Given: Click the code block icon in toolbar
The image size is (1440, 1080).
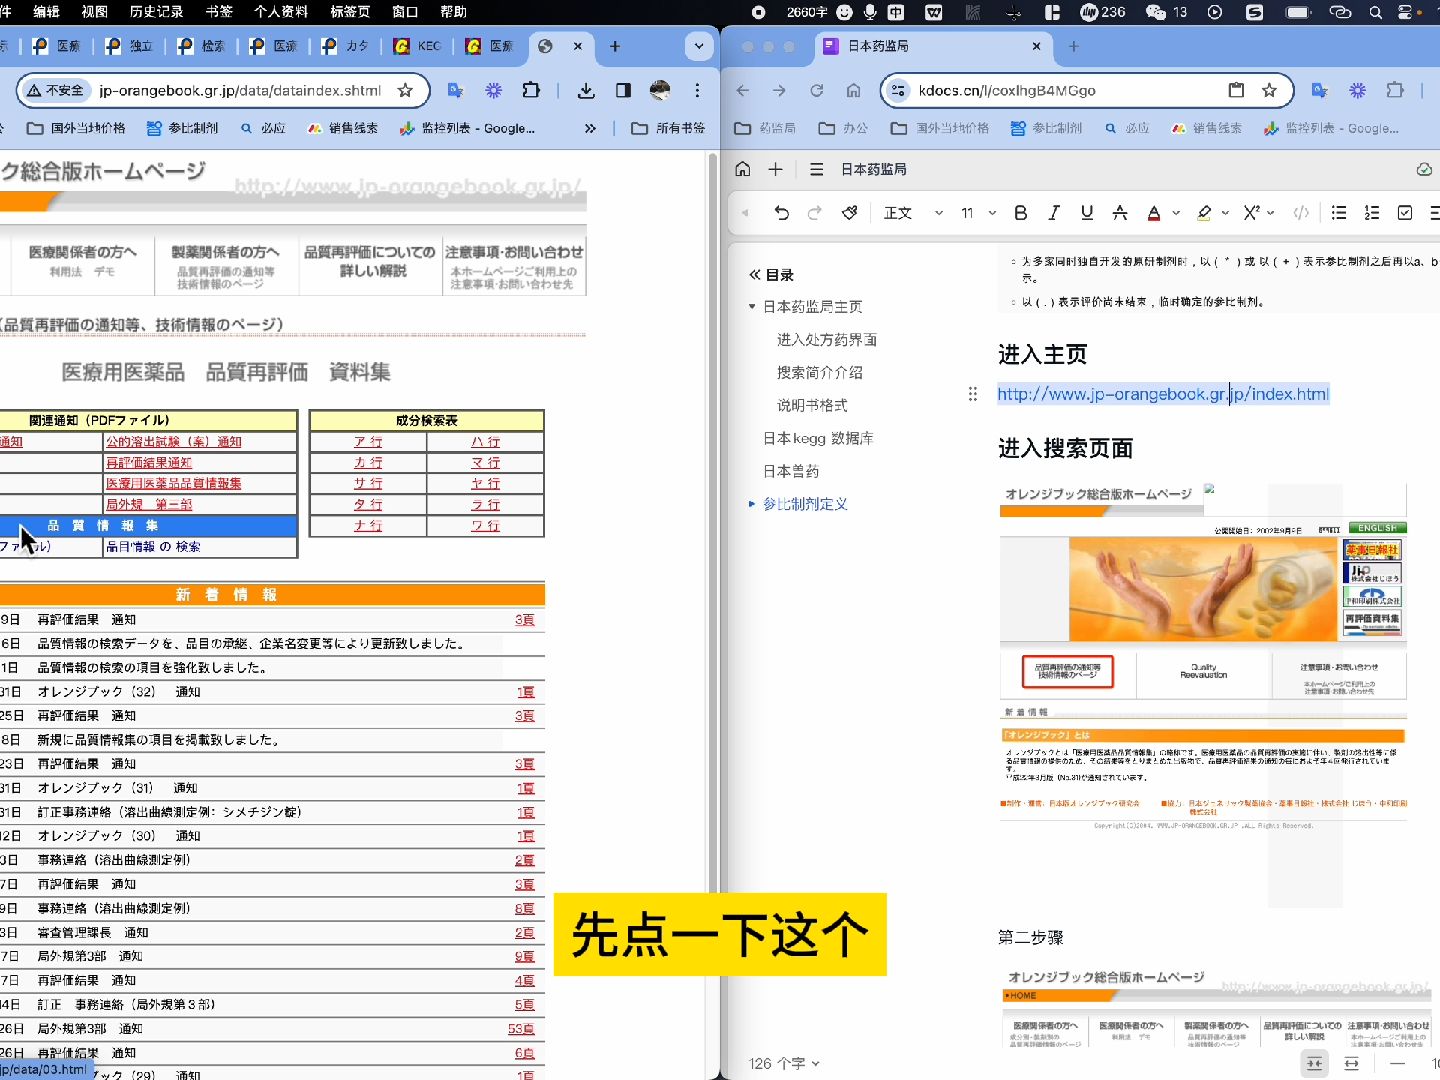Looking at the screenshot, I should pos(1301,212).
